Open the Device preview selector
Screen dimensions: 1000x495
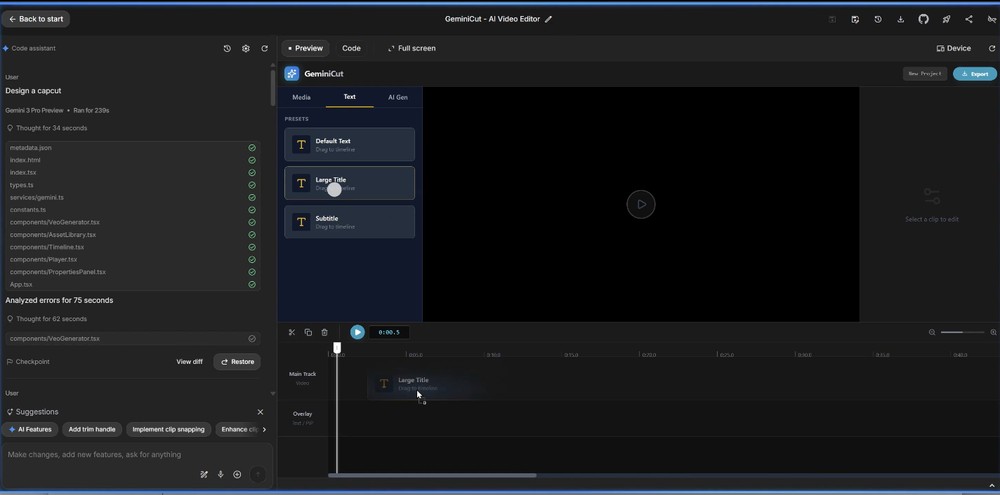953,48
